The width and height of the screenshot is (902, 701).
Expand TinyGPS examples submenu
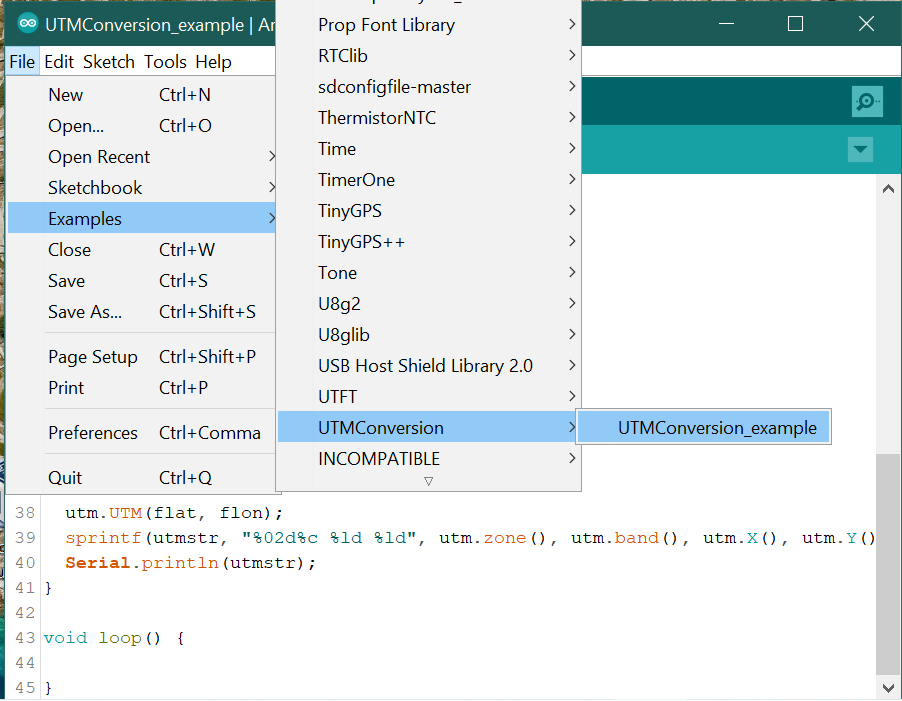pos(429,211)
